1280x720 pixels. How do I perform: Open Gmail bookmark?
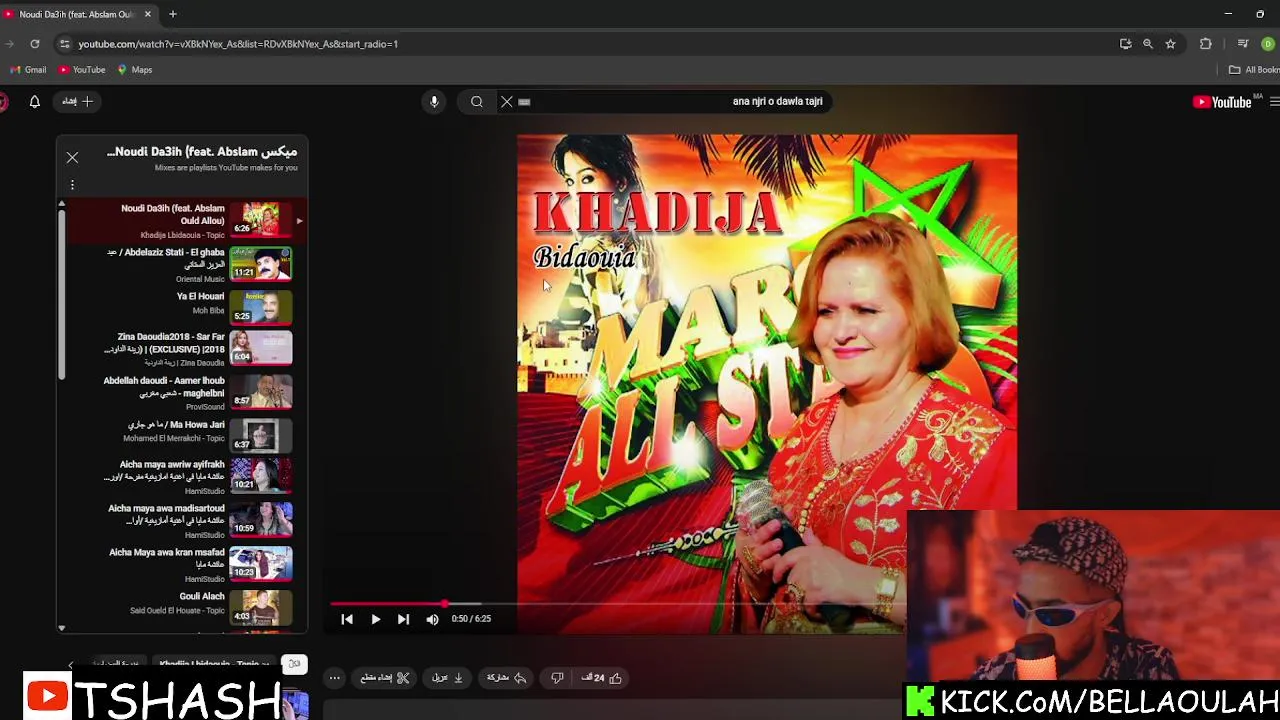[28, 70]
